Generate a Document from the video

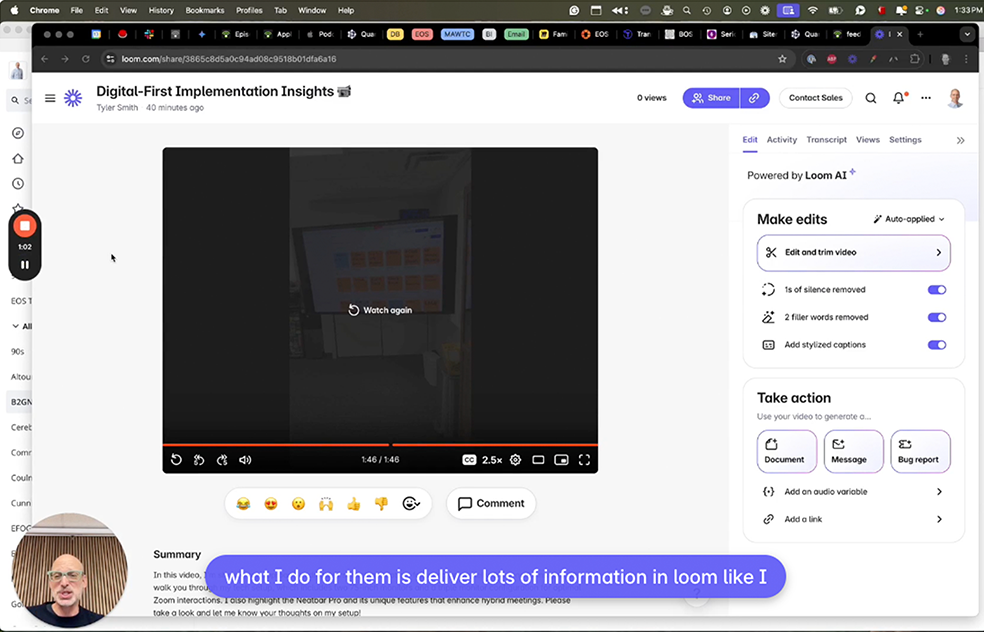tap(786, 451)
